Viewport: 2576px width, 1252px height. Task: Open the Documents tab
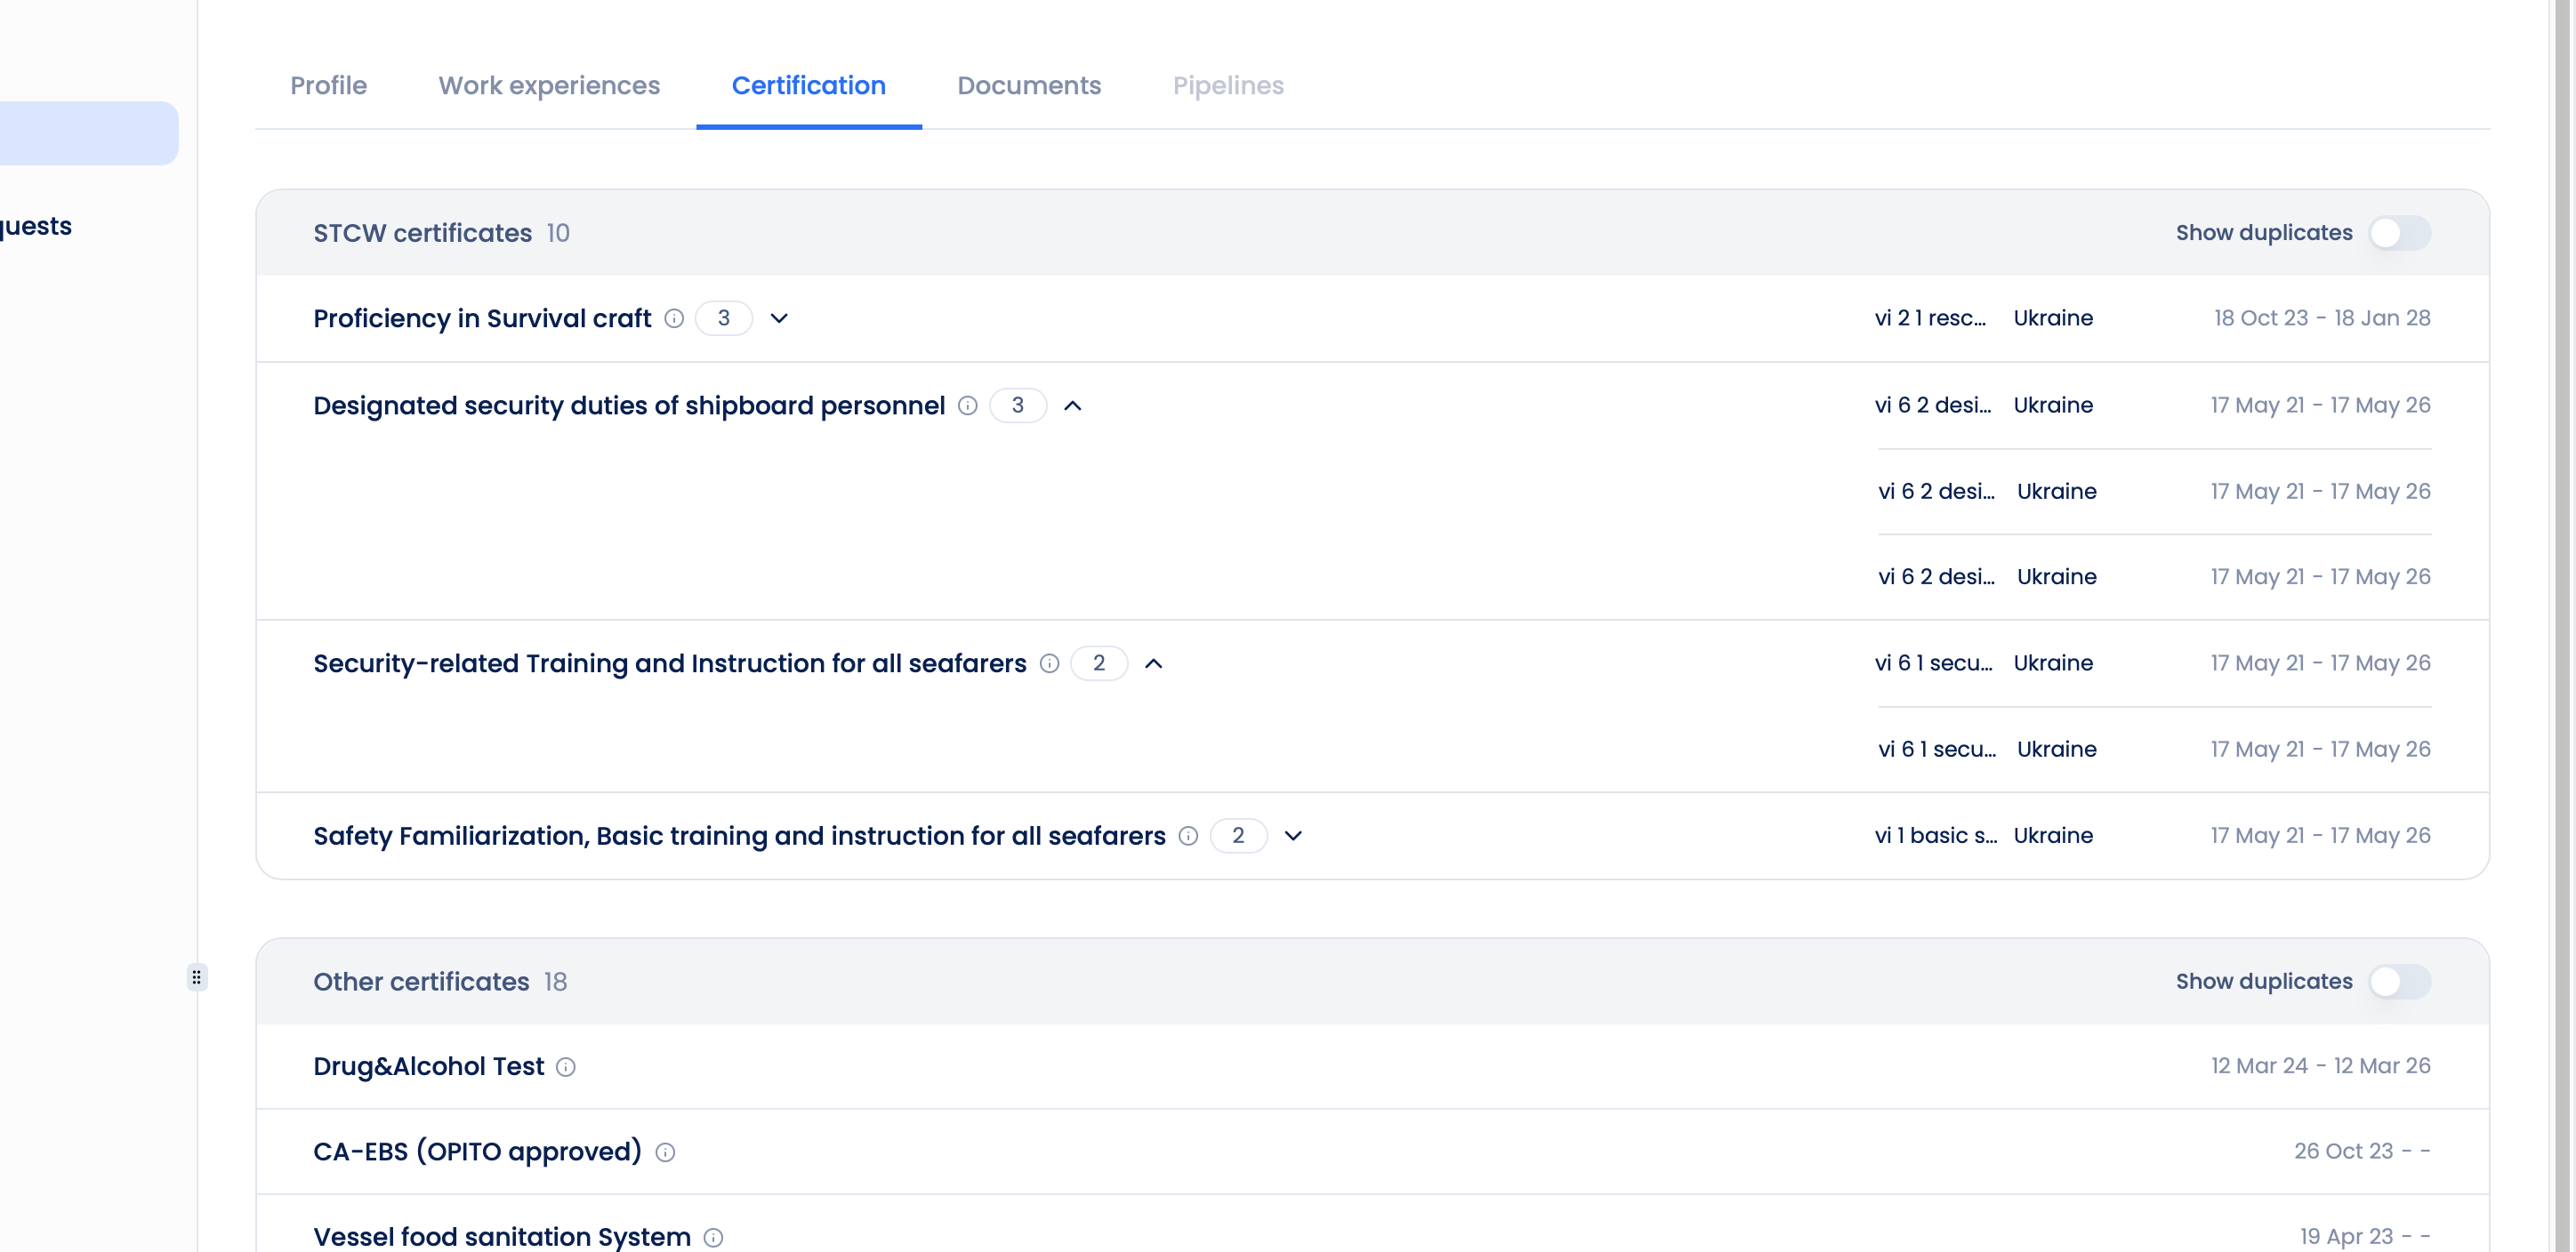(1029, 86)
